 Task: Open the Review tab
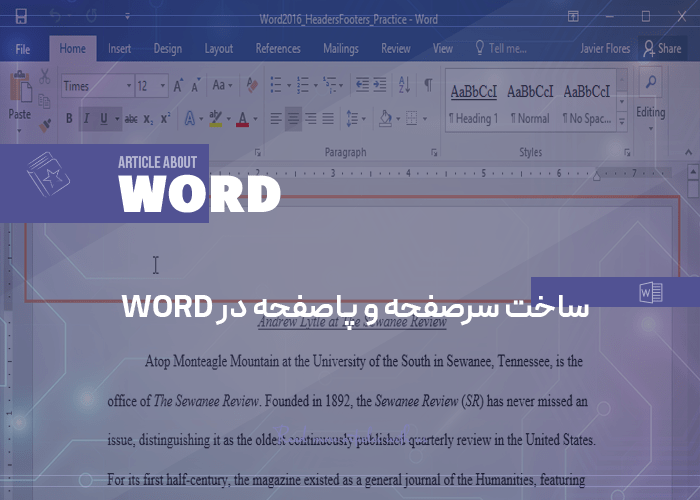click(x=396, y=49)
